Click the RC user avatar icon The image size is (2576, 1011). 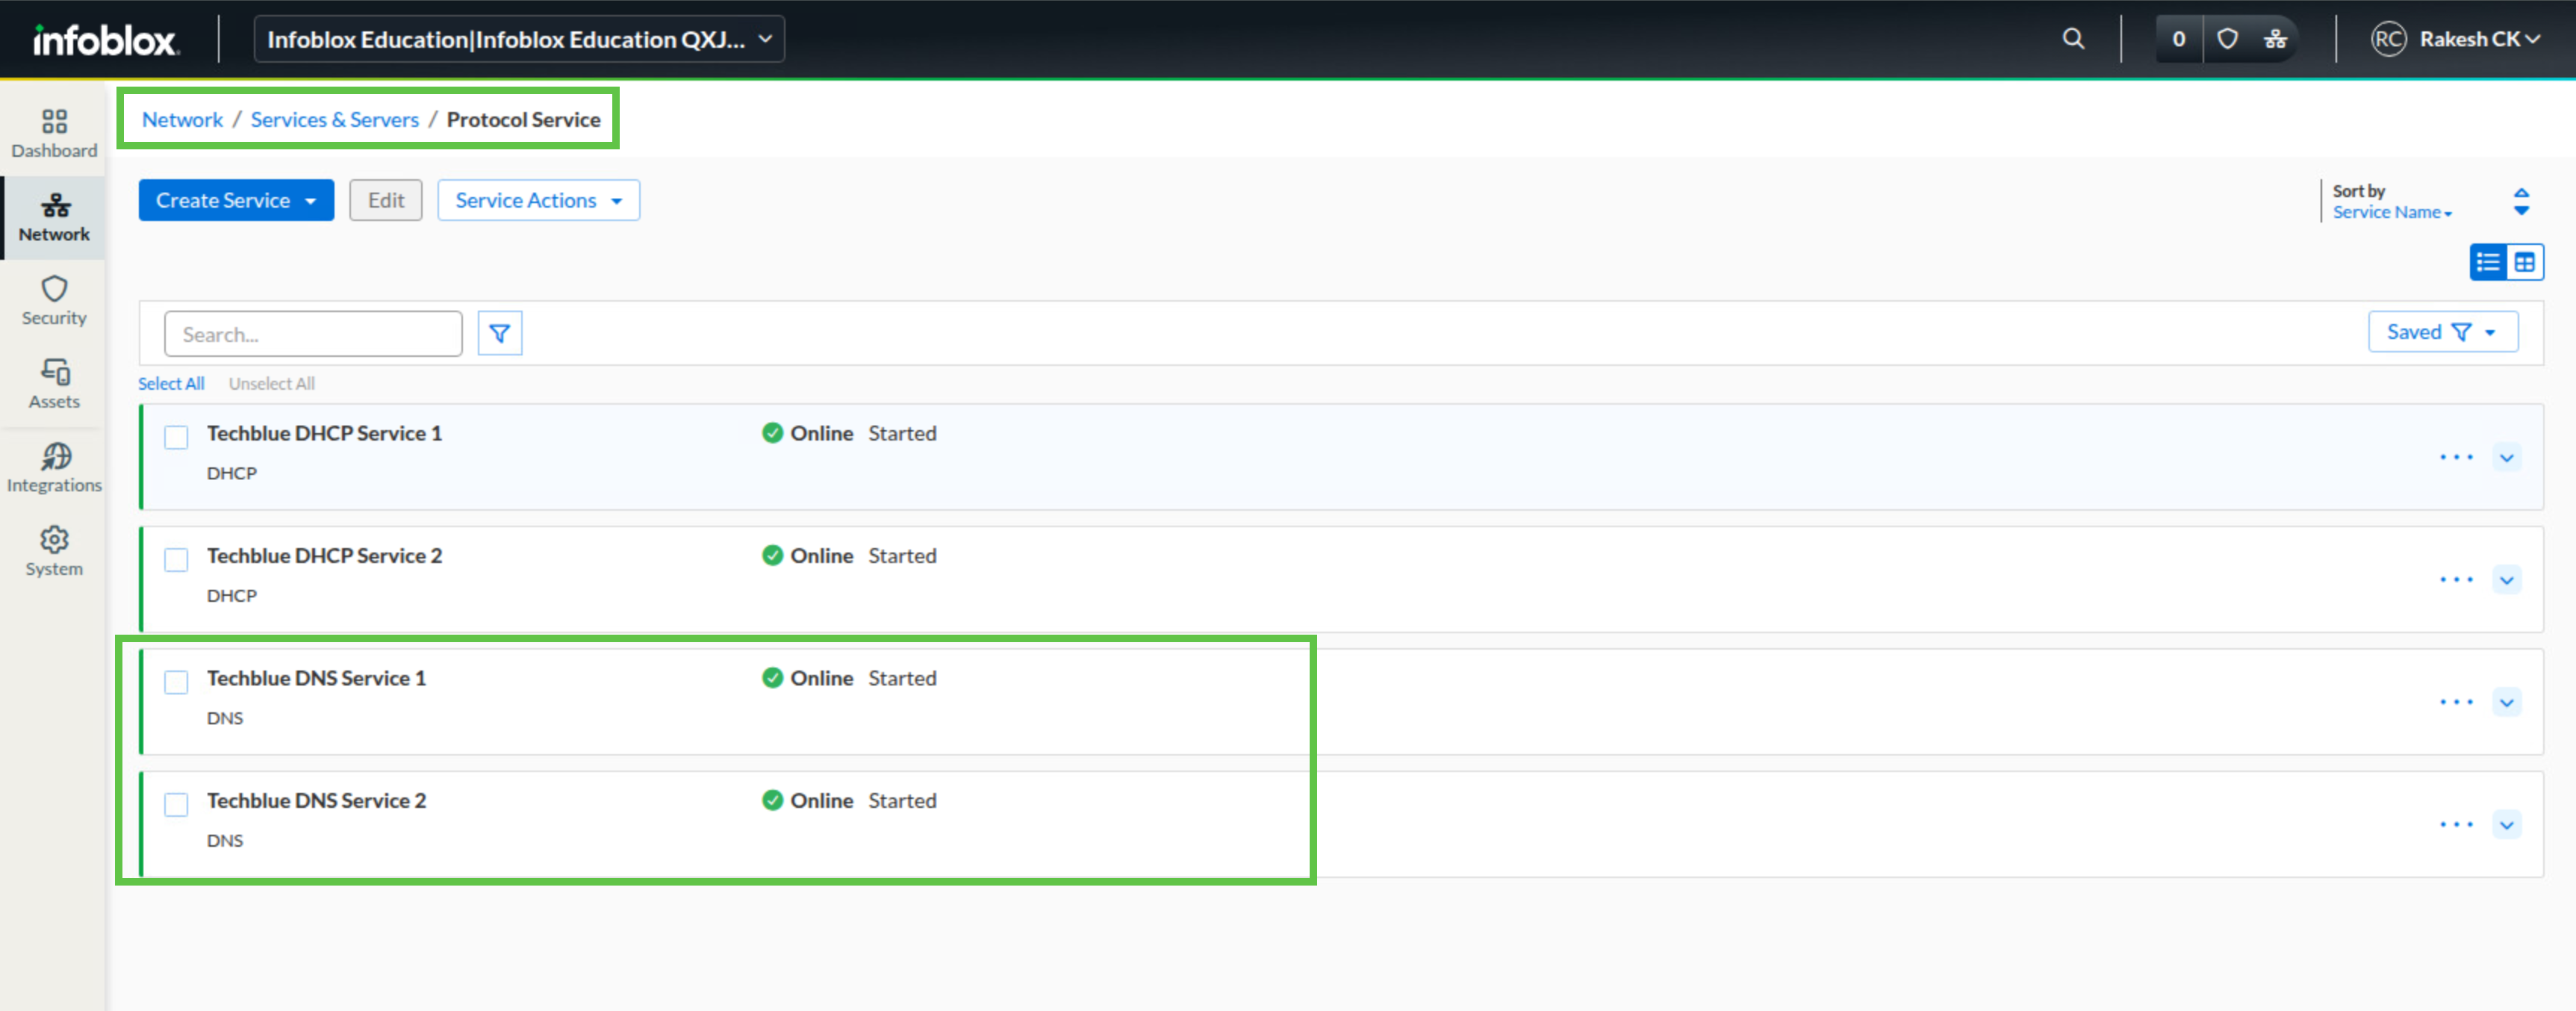tap(2388, 39)
